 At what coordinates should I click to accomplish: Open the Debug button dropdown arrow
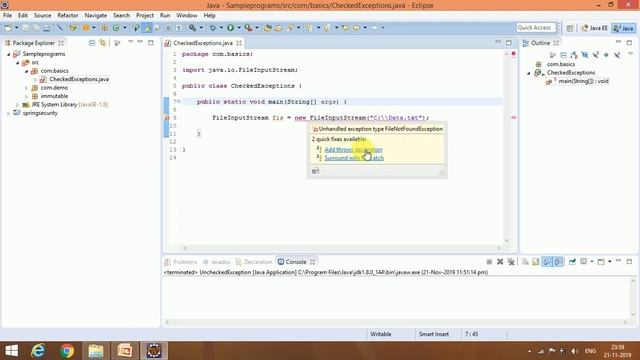(221, 28)
